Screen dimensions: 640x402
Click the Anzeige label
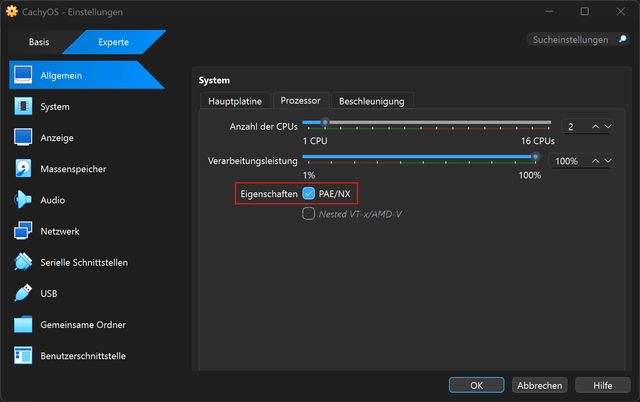[x=57, y=138]
